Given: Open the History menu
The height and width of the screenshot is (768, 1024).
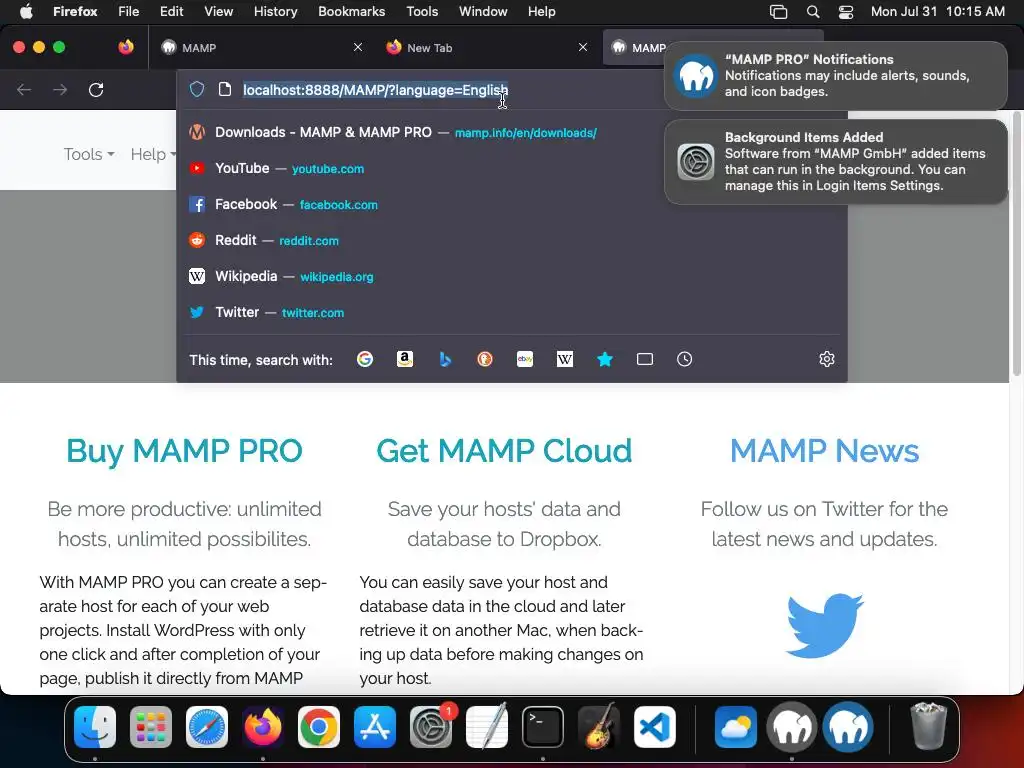Looking at the screenshot, I should pyautogui.click(x=276, y=11).
